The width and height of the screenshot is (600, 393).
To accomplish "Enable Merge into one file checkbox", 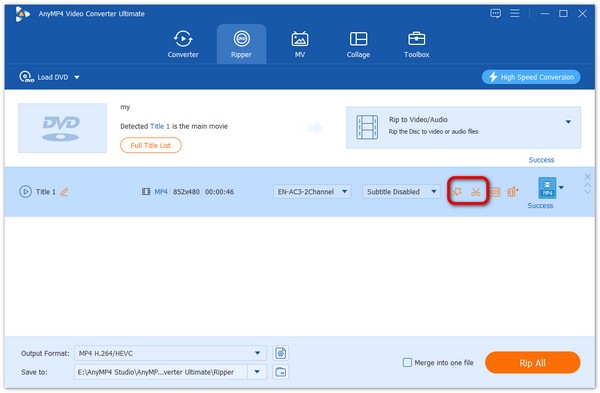I will point(407,362).
